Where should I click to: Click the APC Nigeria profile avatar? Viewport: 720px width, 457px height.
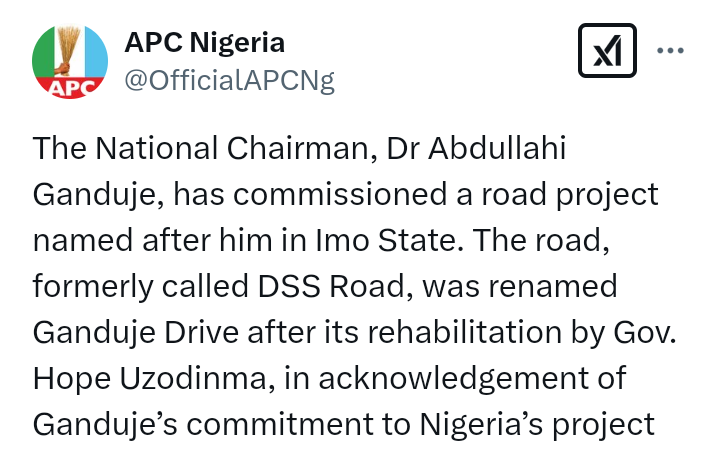point(70,62)
